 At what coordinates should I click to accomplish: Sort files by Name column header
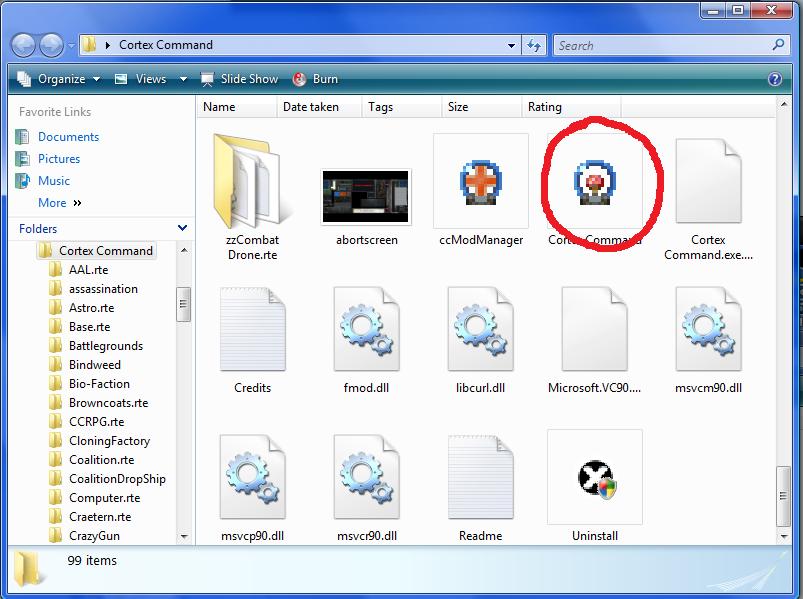pyautogui.click(x=219, y=107)
